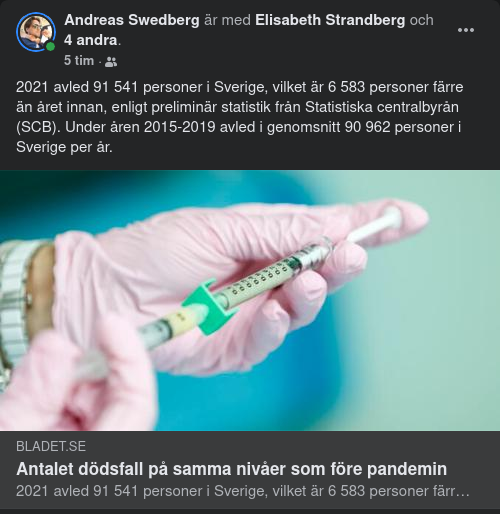Open the post via '5 tim' timestamp
This screenshot has width=500, height=514.
click(x=79, y=61)
